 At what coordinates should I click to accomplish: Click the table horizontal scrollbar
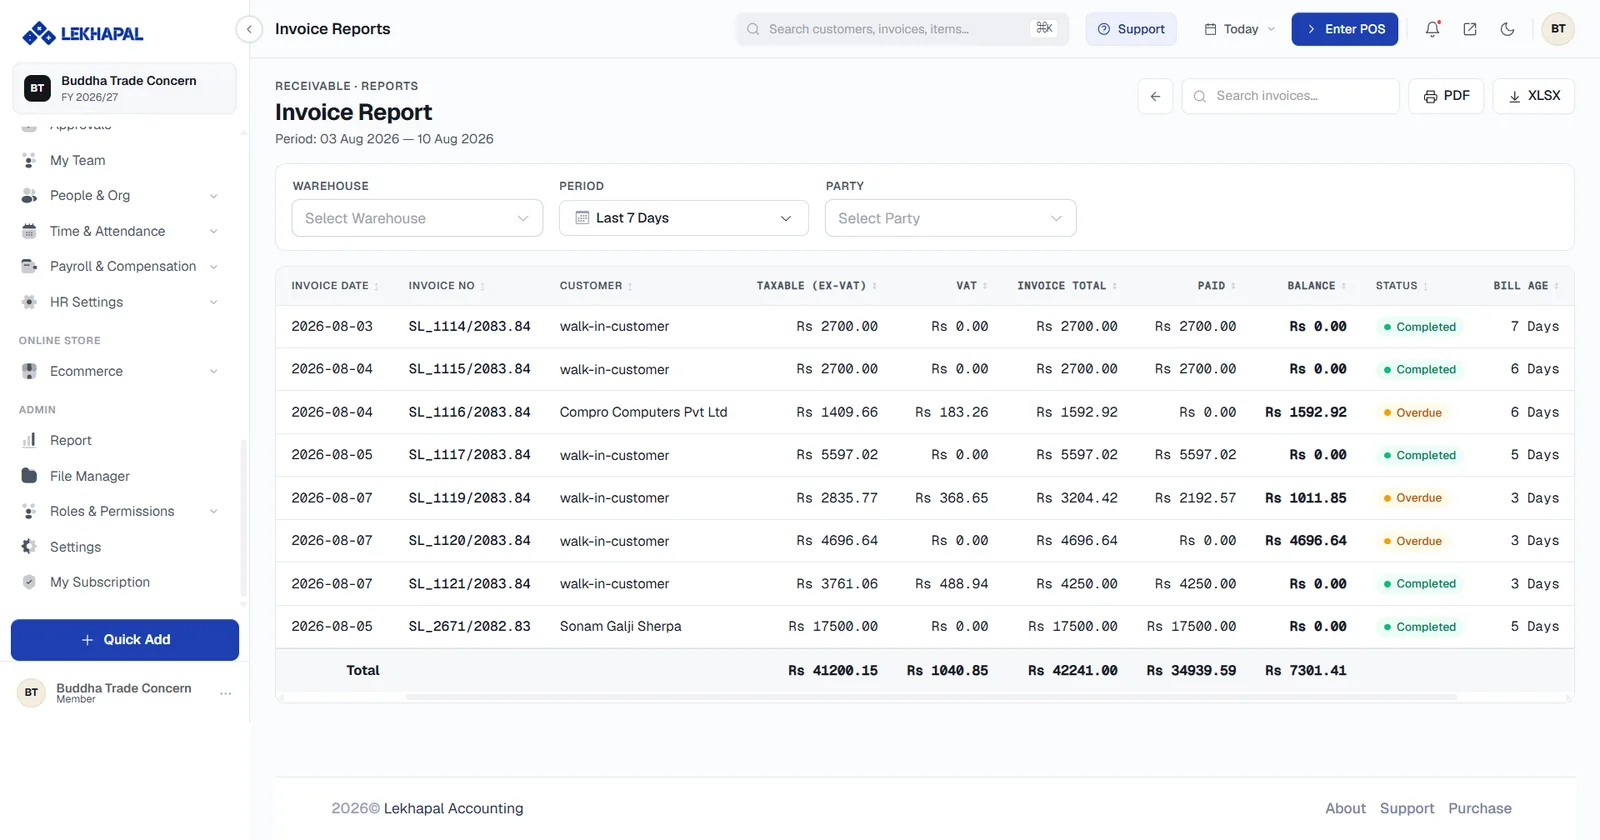930,697
